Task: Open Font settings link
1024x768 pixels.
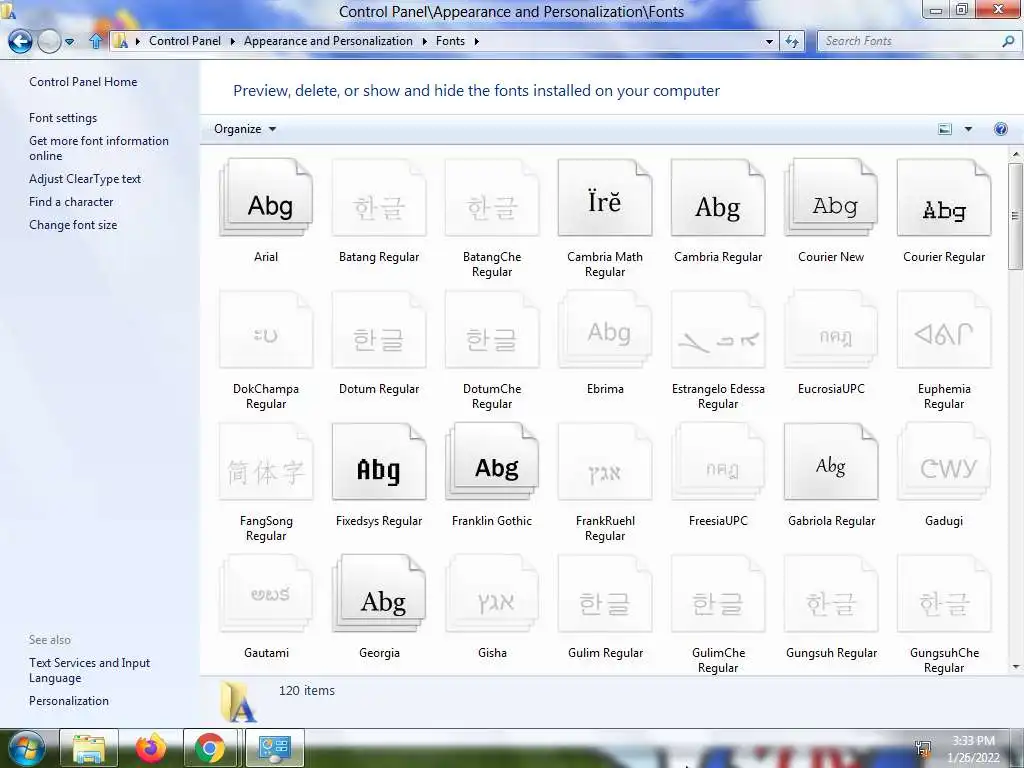Action: click(63, 118)
